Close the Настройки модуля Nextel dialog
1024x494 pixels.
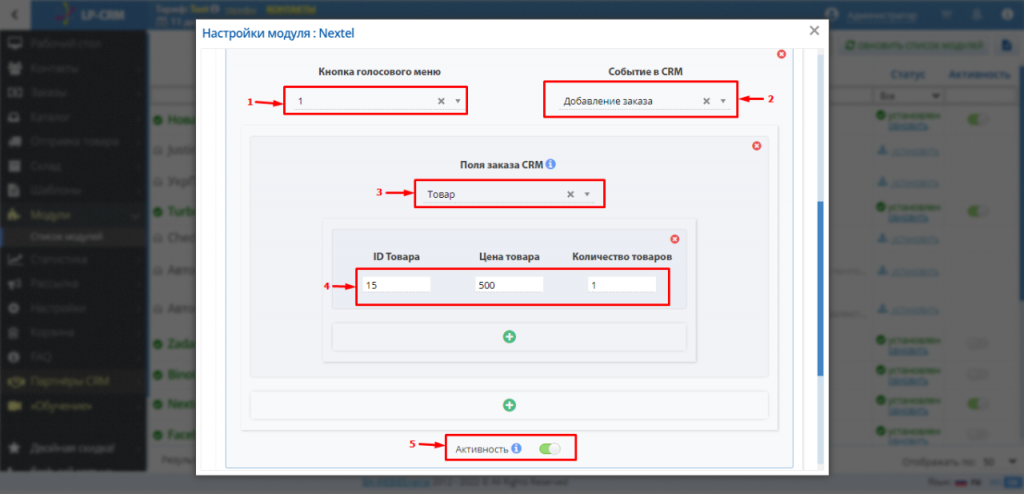(x=814, y=31)
